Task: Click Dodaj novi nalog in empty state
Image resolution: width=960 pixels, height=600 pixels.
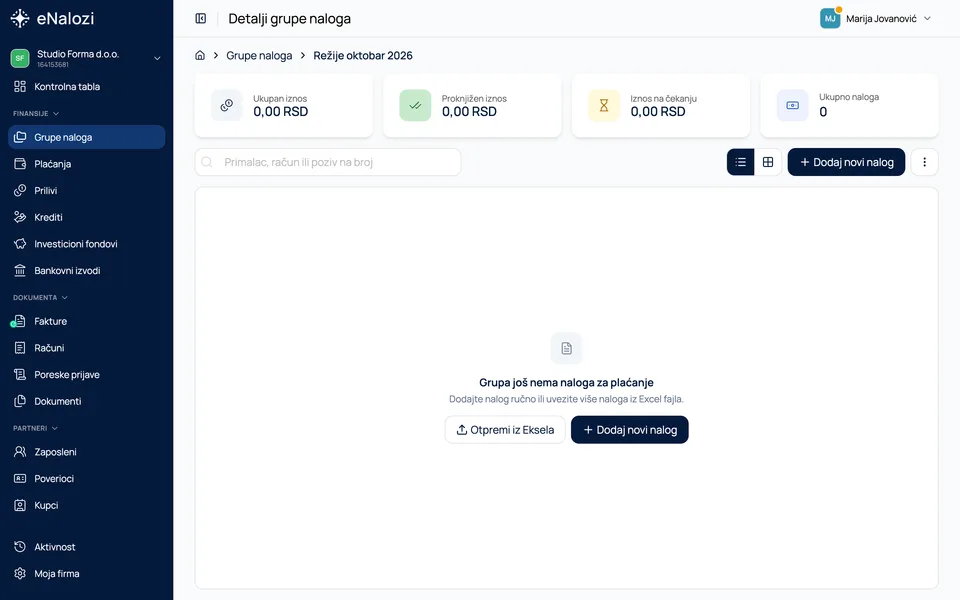Action: (629, 430)
